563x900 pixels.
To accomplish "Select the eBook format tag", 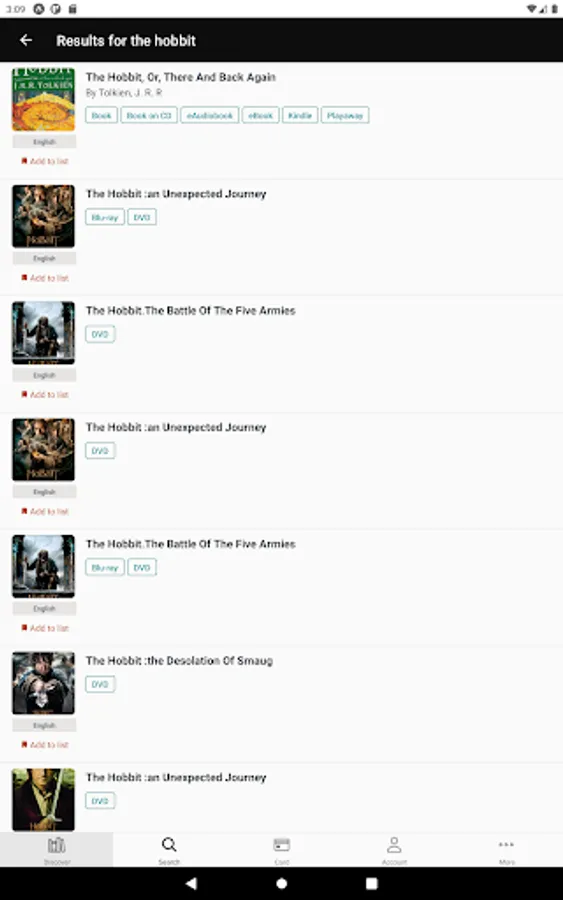I will click(261, 115).
